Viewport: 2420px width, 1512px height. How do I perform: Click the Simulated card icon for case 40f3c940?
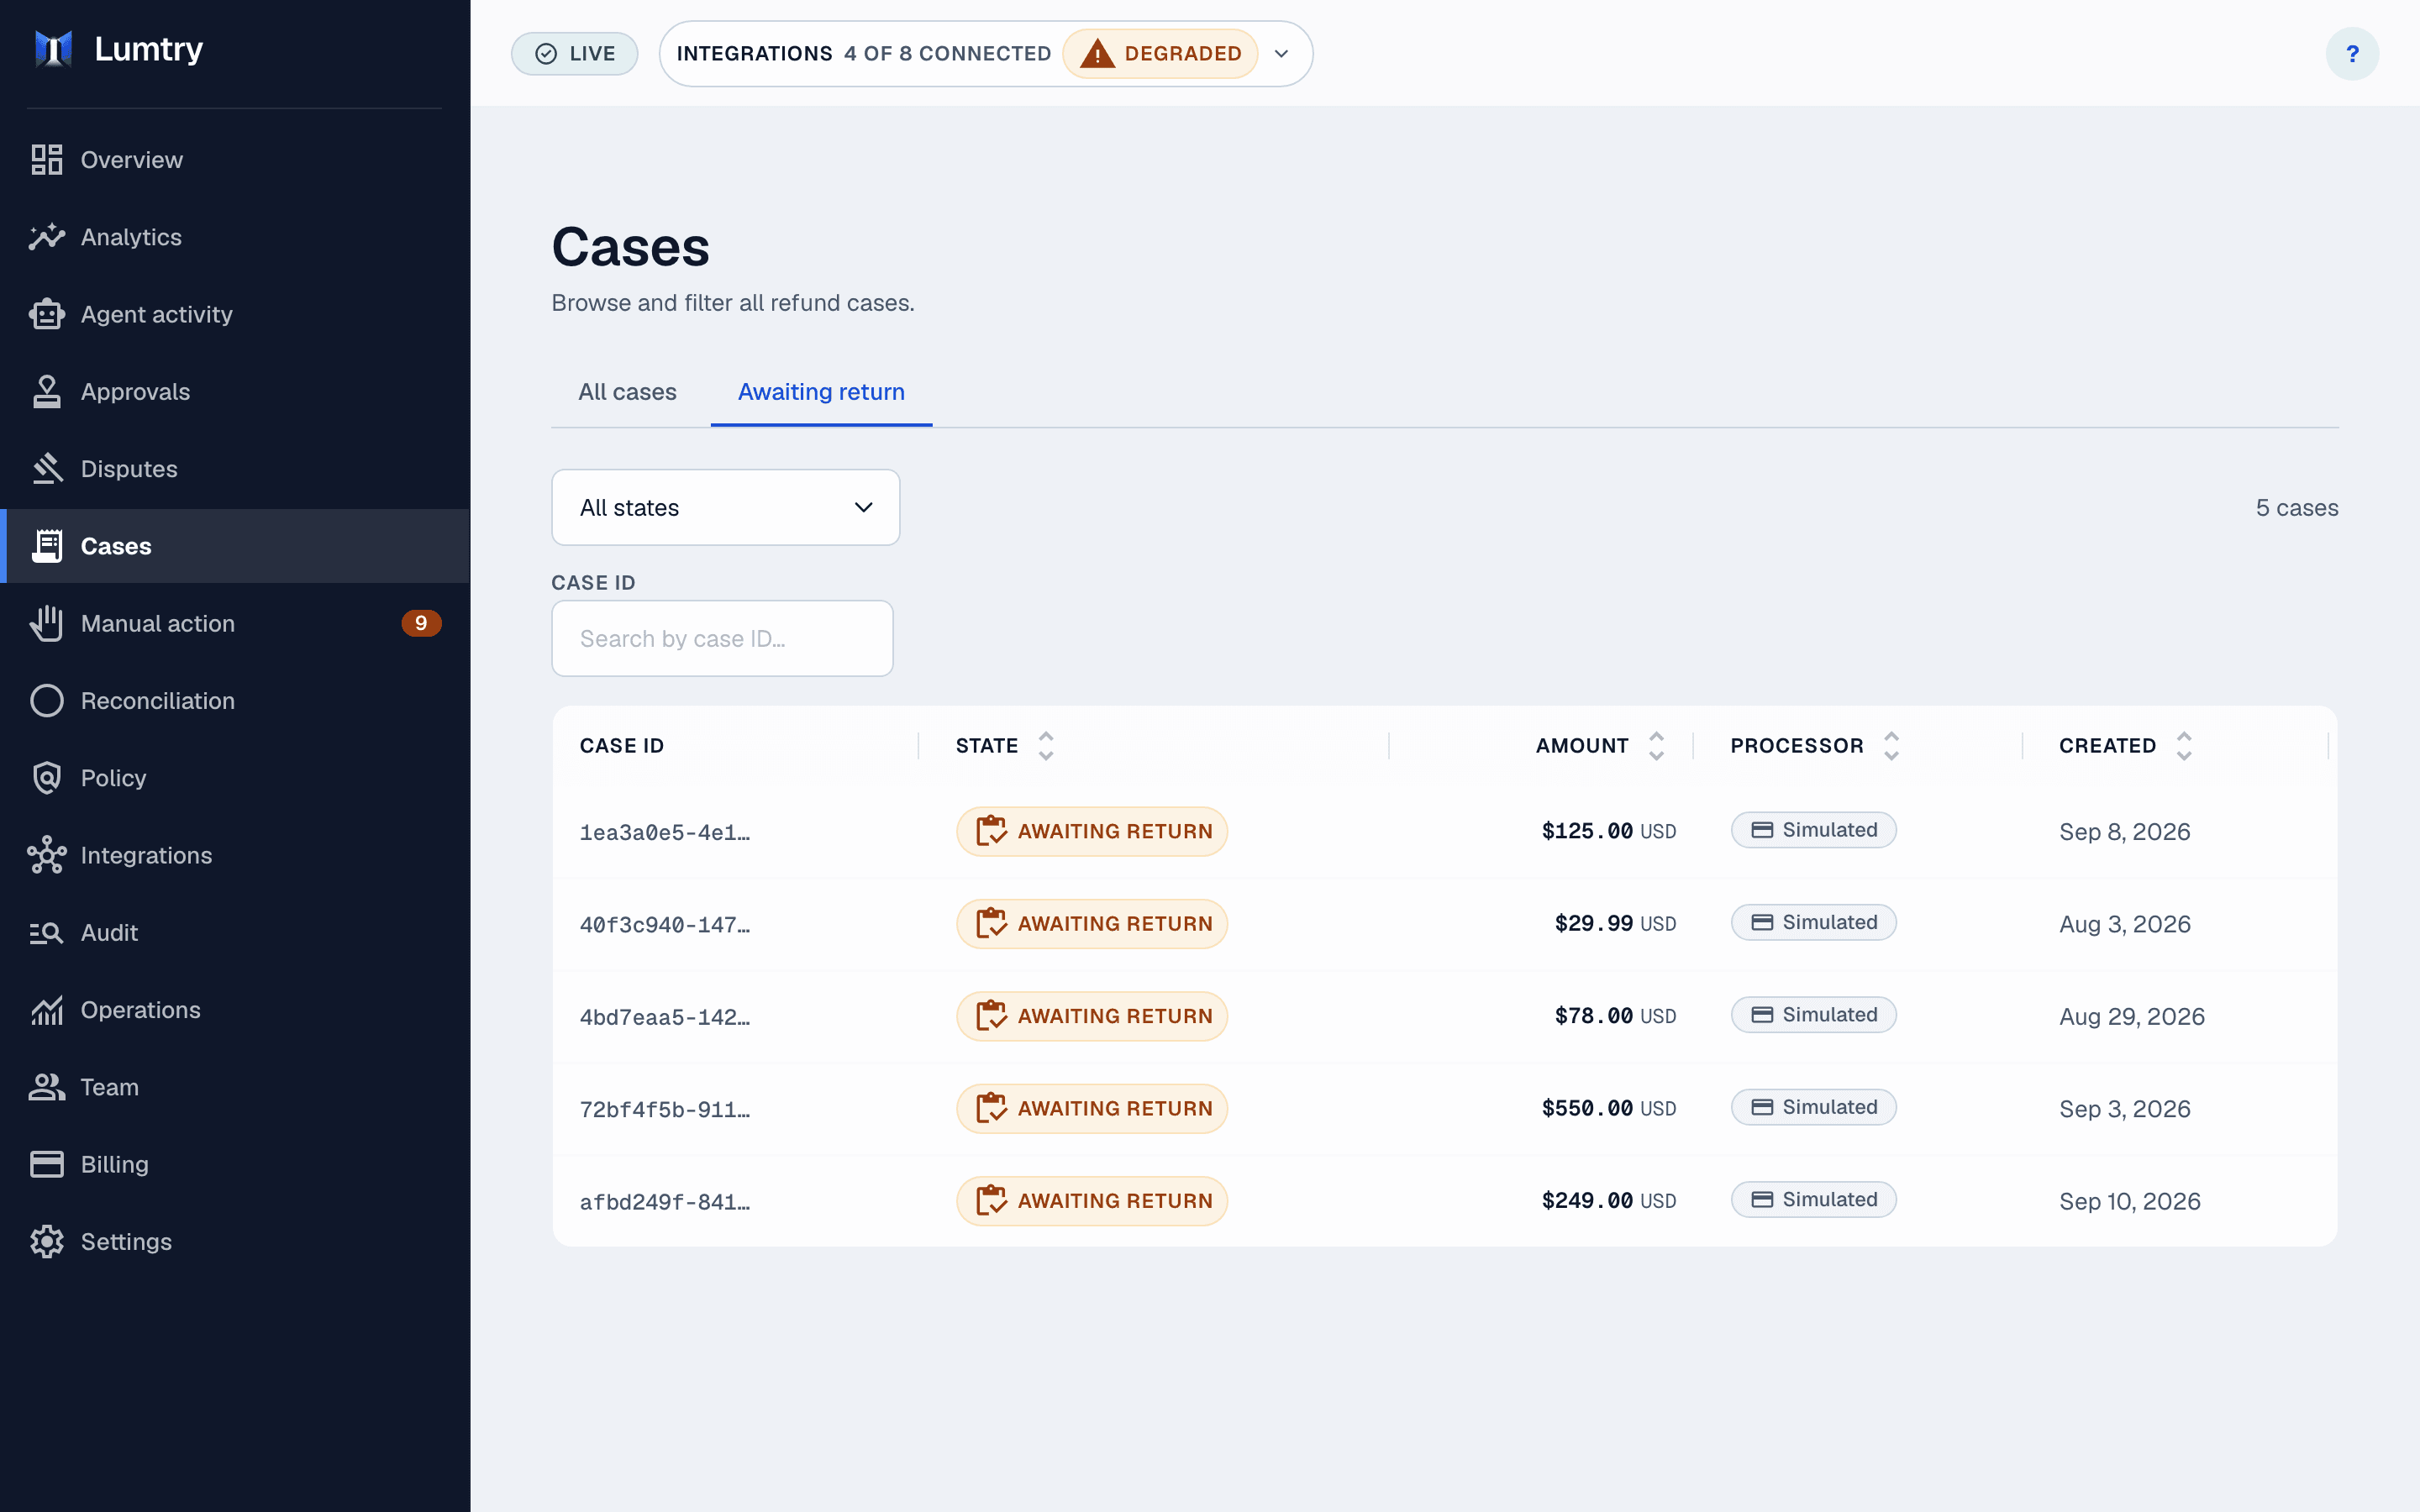[1762, 922]
